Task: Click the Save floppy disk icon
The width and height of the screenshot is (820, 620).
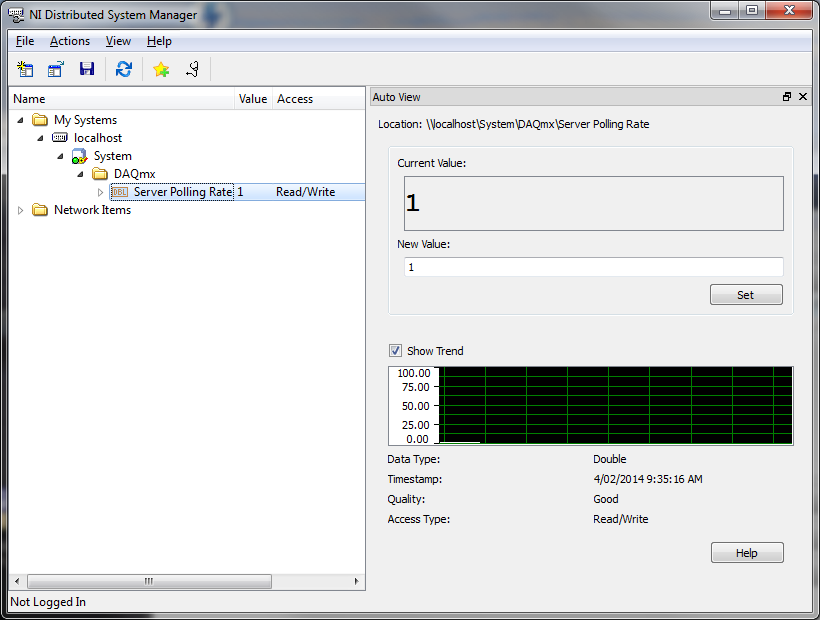Action: click(87, 69)
